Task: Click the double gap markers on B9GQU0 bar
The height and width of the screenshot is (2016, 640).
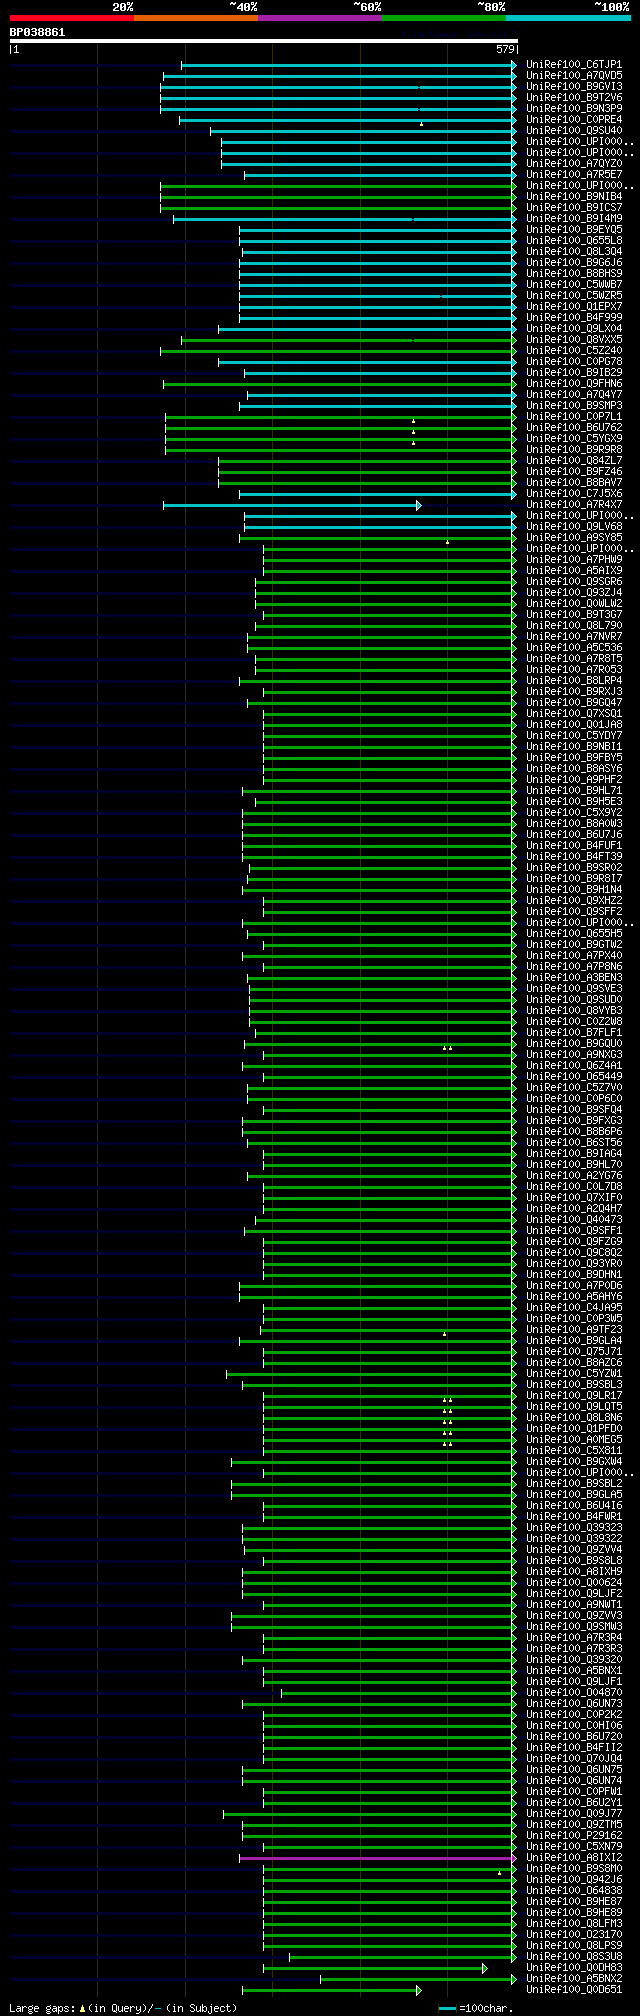Action: [447, 1048]
